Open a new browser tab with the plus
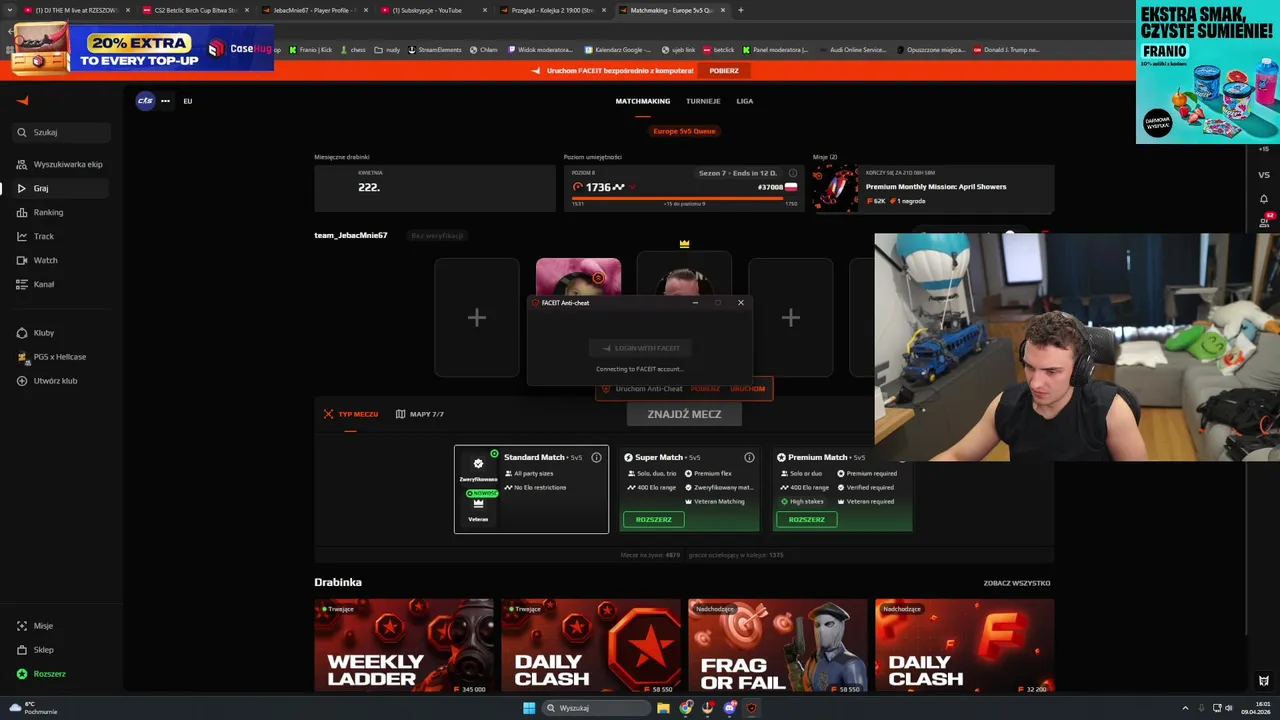 740,10
